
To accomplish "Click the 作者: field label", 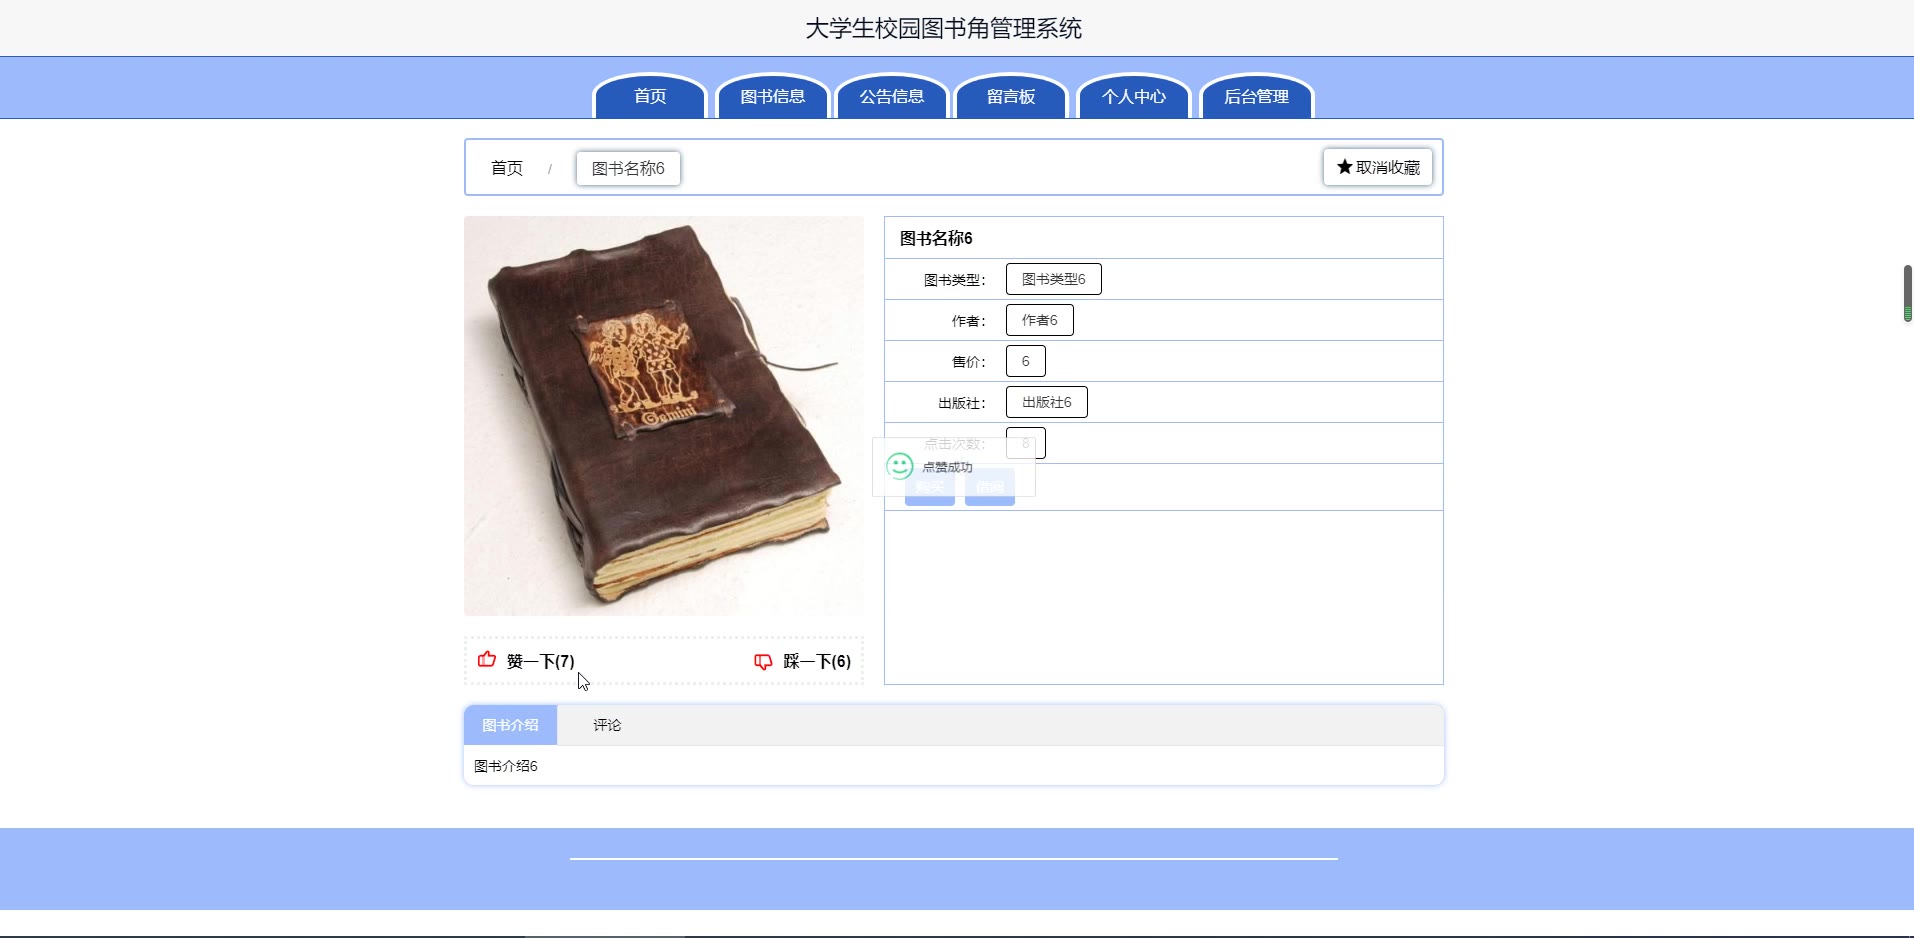I will 969,321.
